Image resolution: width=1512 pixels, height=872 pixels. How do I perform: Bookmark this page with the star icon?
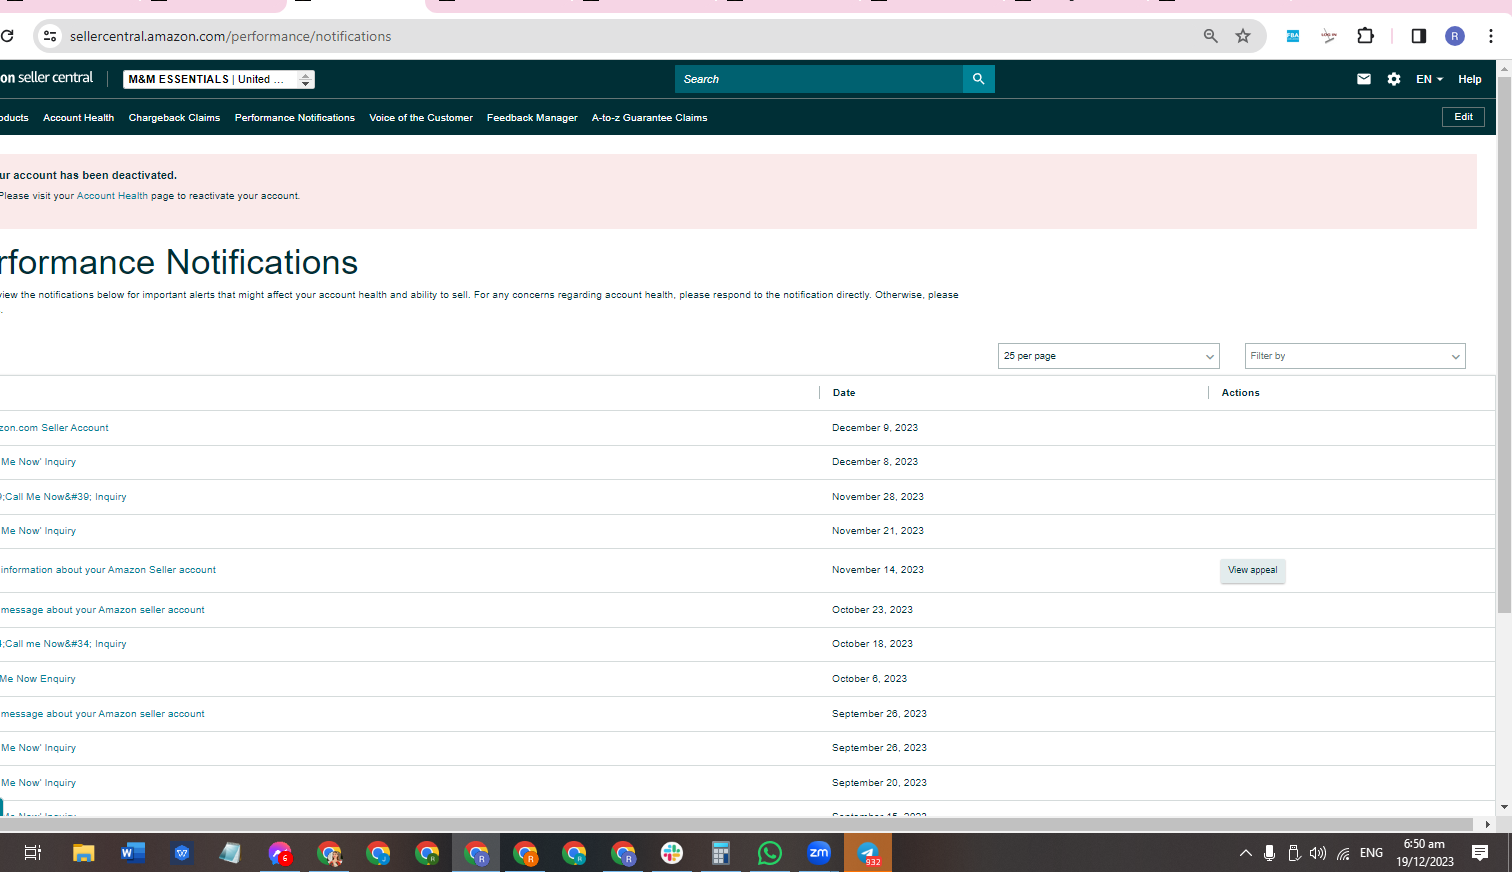pyautogui.click(x=1243, y=36)
